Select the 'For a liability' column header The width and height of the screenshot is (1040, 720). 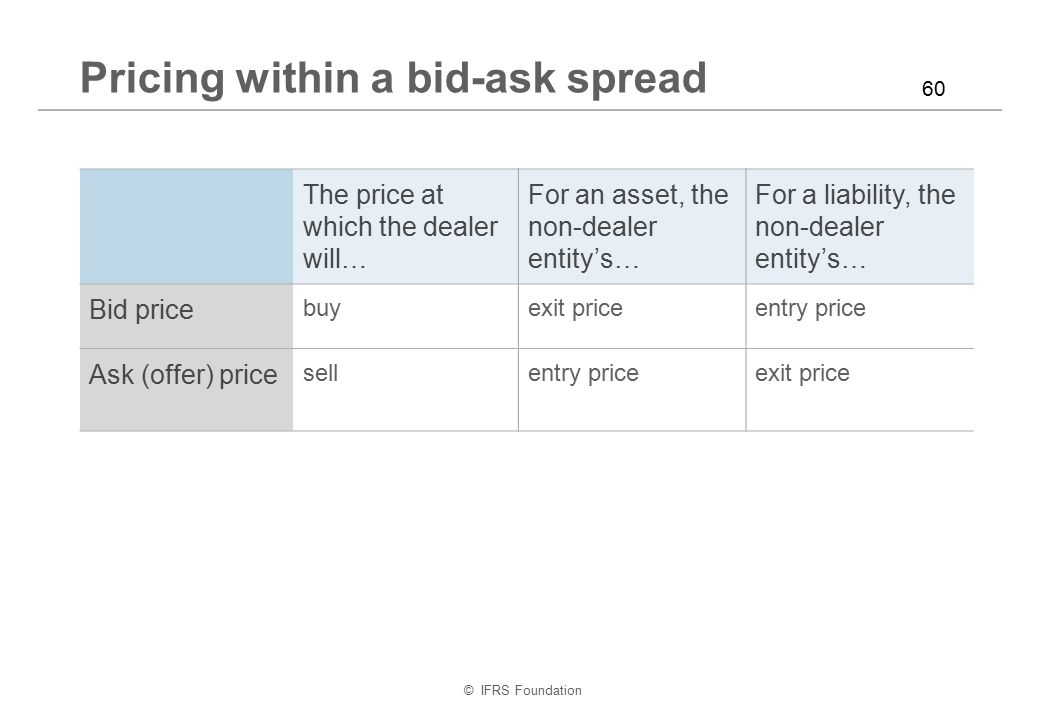[860, 227]
